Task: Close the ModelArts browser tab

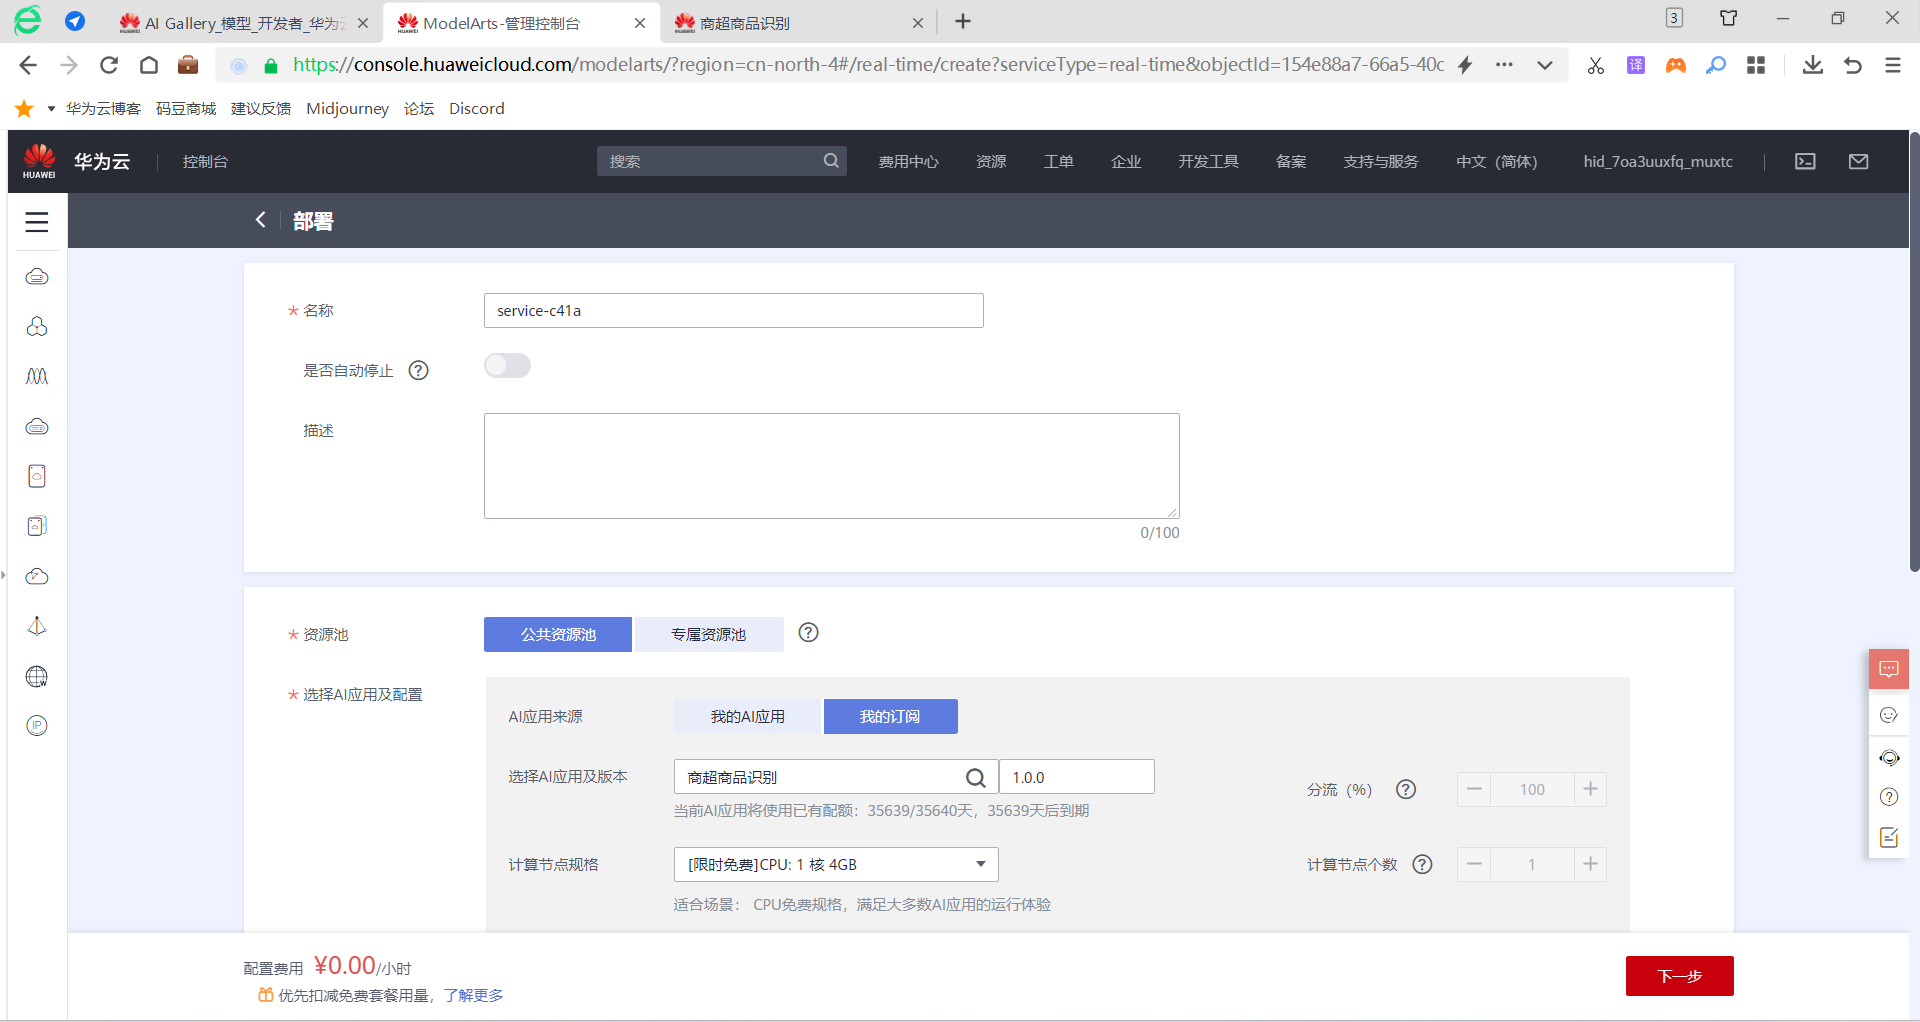Action: point(640,23)
